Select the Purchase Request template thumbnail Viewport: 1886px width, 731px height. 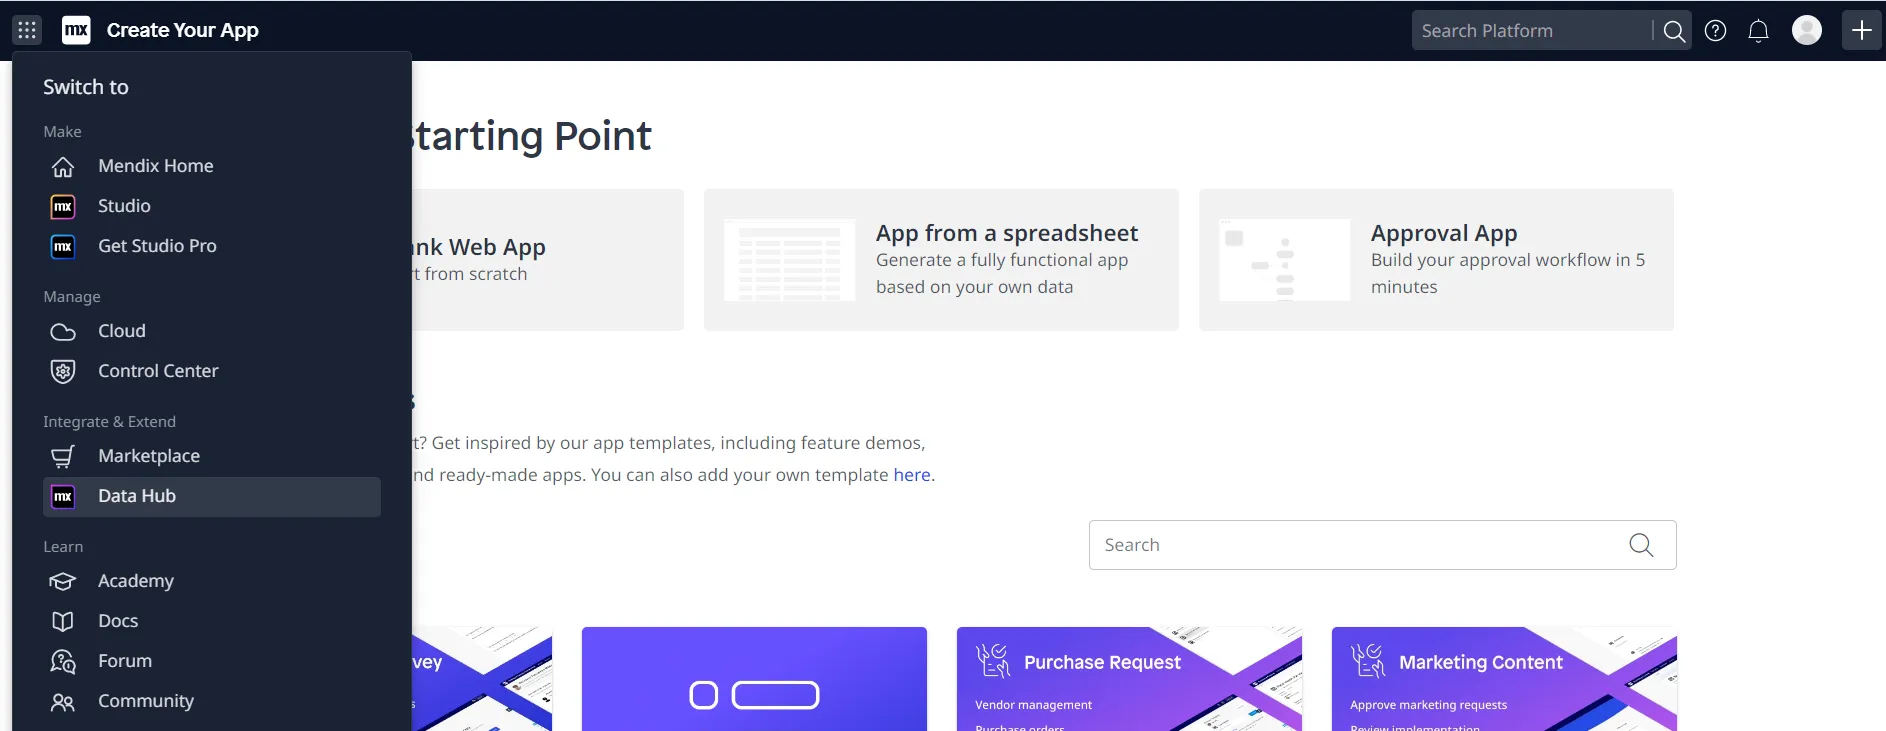(x=1128, y=678)
